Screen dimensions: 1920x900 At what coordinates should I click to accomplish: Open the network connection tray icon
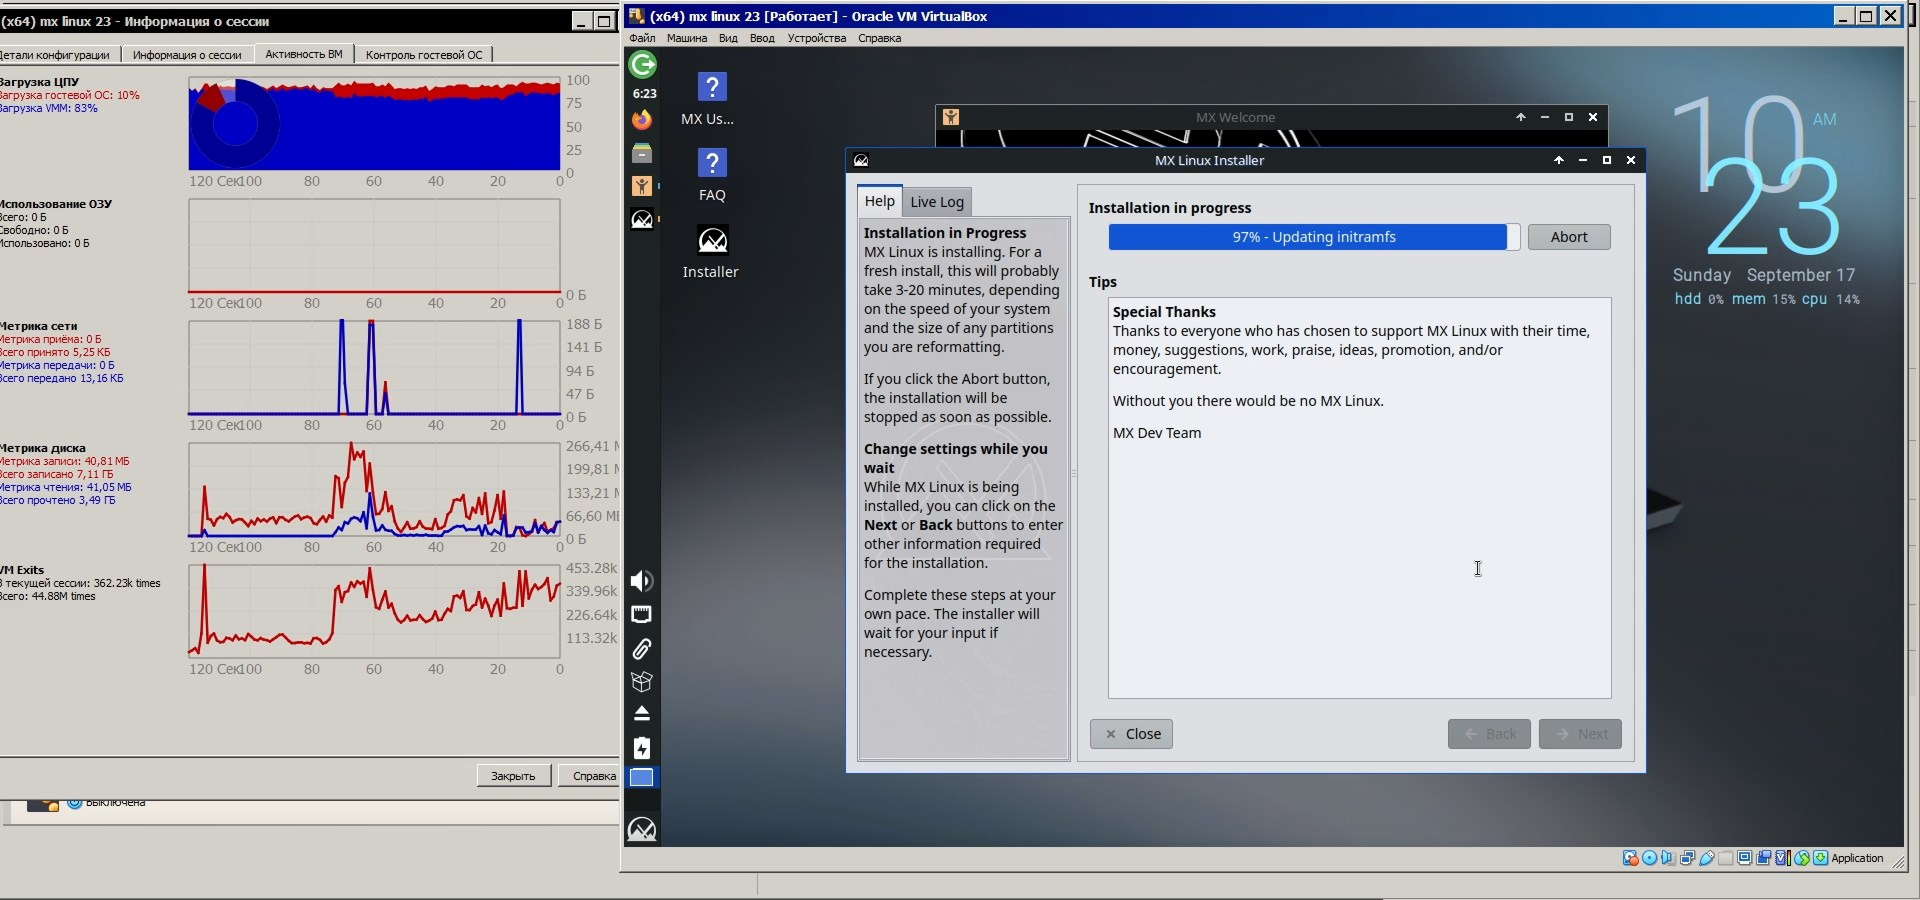pos(642,614)
